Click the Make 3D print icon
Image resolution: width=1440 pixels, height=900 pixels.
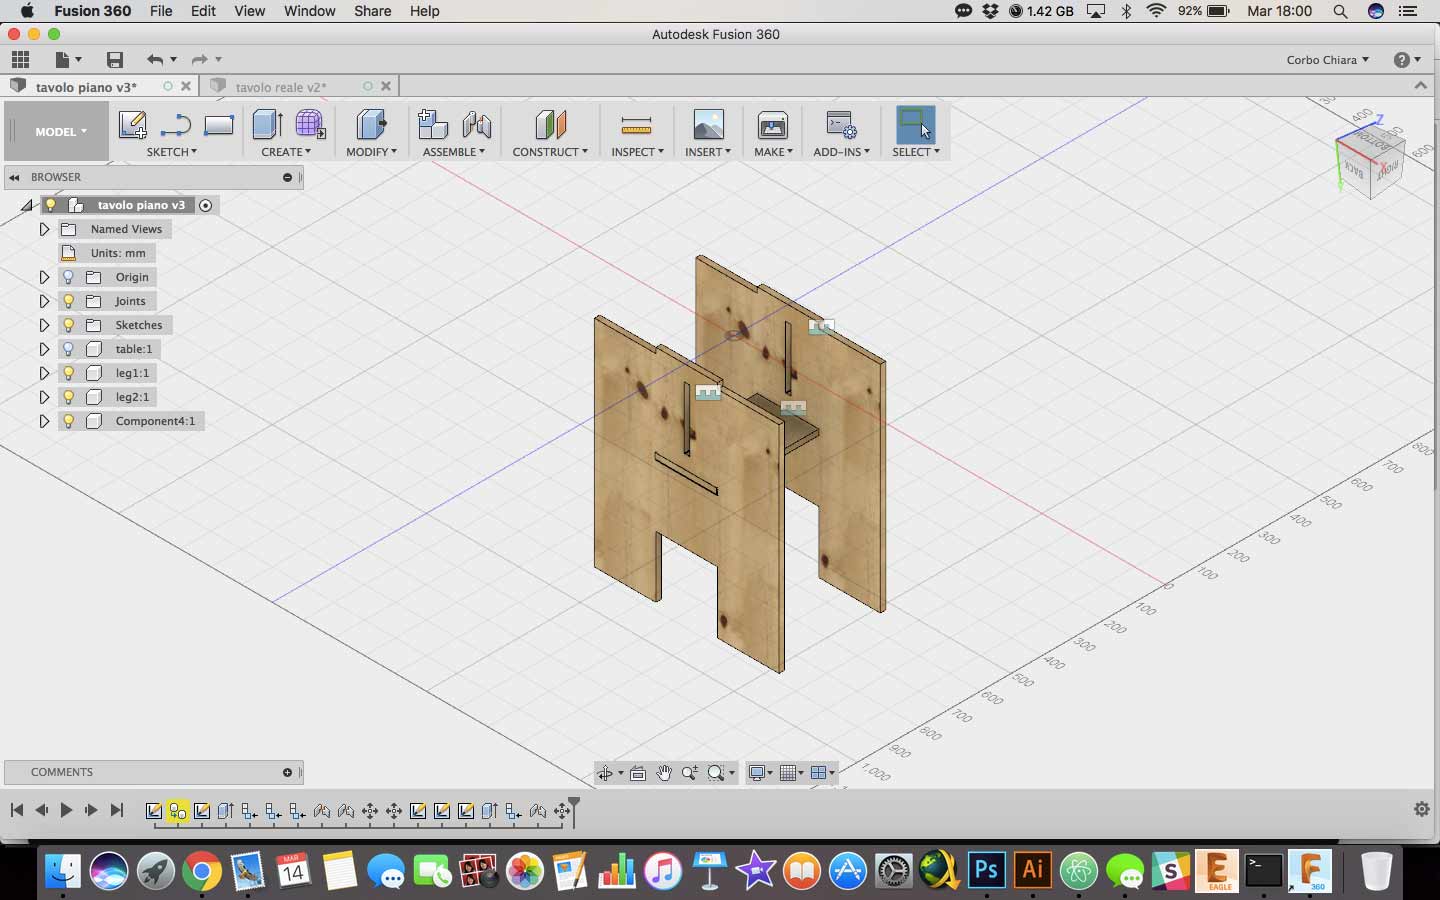pos(773,125)
